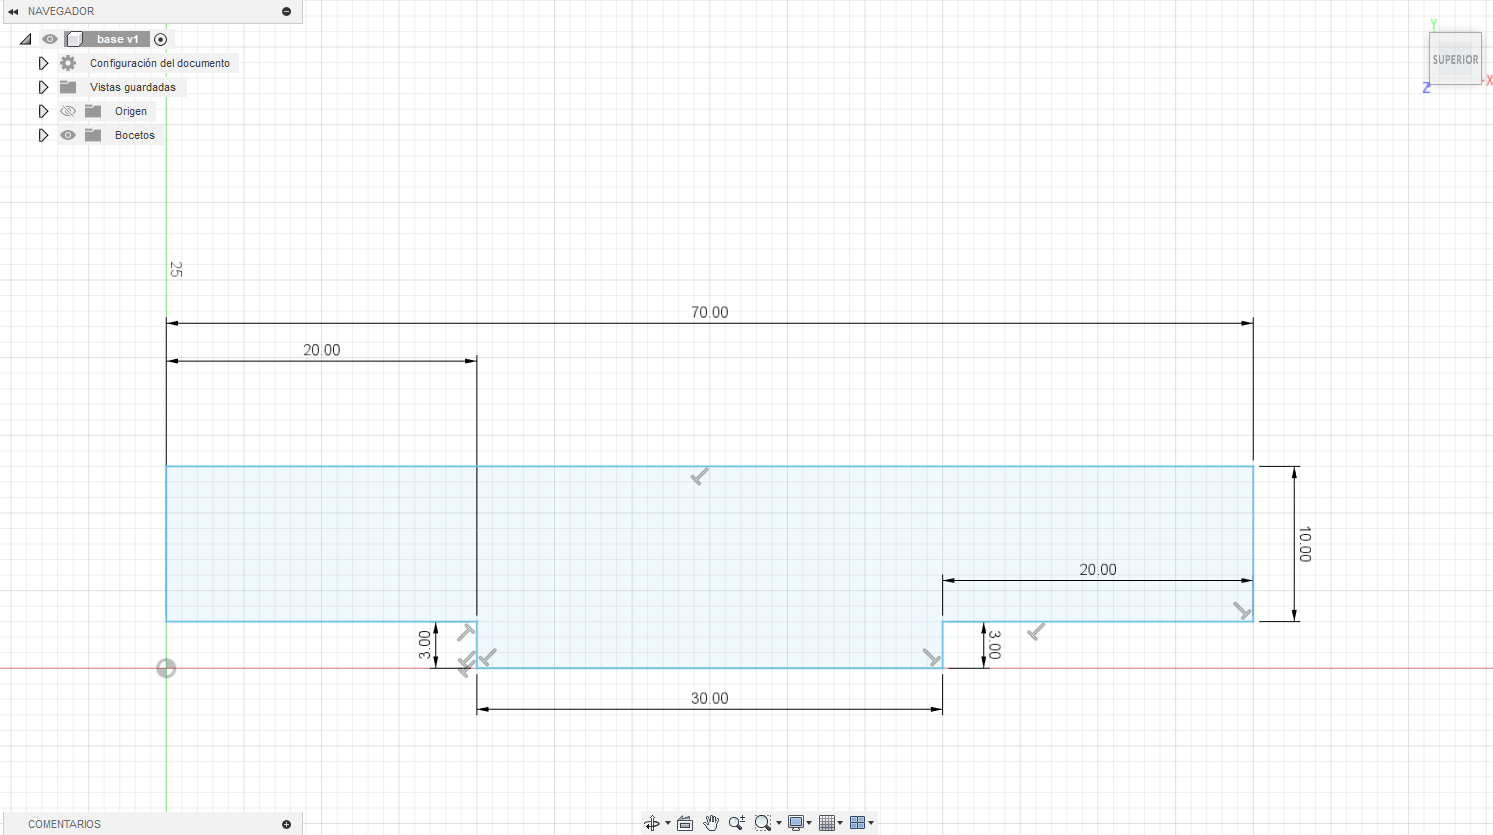Screen dimensions: 1493x835
Task: Expand Configuración del documento node
Action: (43, 63)
